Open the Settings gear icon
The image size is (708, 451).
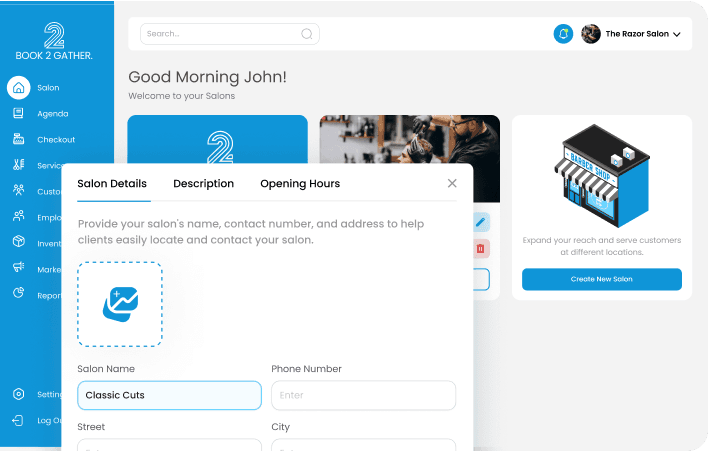(x=19, y=394)
